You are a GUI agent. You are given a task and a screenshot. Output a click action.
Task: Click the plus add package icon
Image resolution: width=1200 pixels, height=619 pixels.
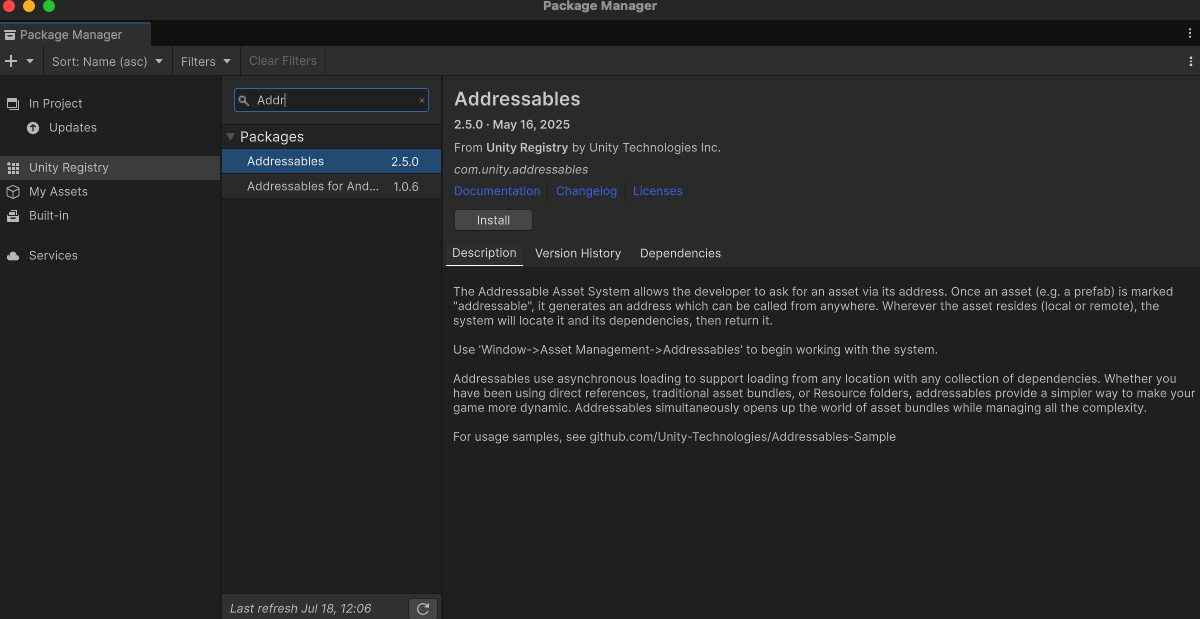pos(11,61)
